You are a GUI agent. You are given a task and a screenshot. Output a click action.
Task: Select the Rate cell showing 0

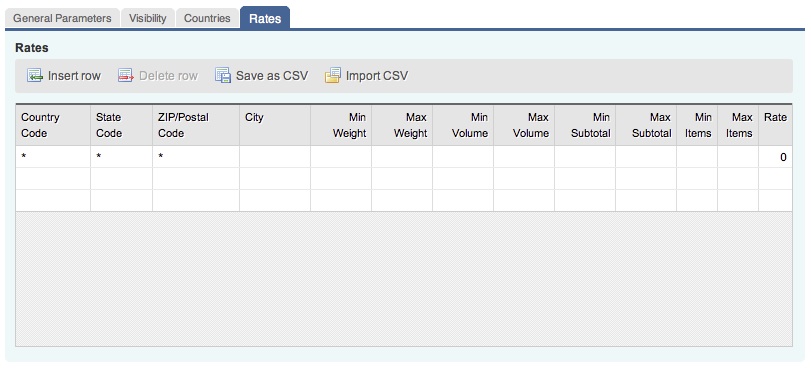click(x=775, y=156)
